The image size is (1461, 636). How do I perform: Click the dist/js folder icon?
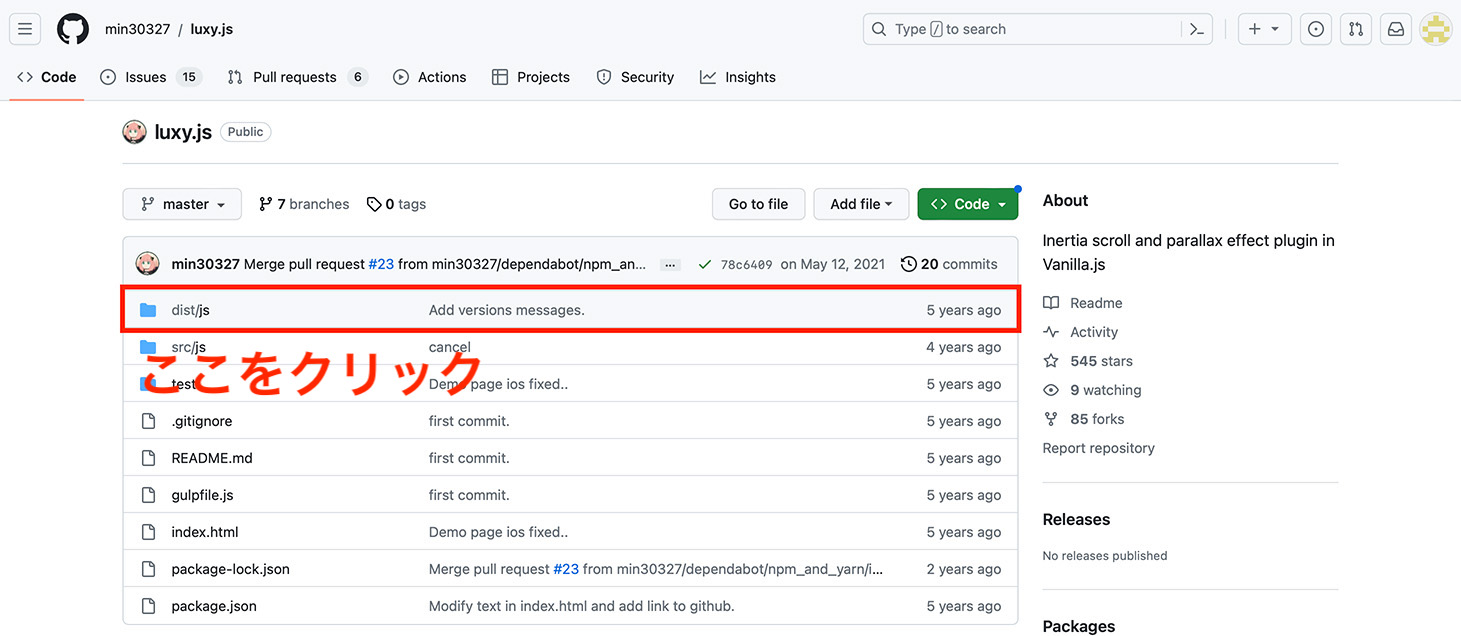point(148,310)
